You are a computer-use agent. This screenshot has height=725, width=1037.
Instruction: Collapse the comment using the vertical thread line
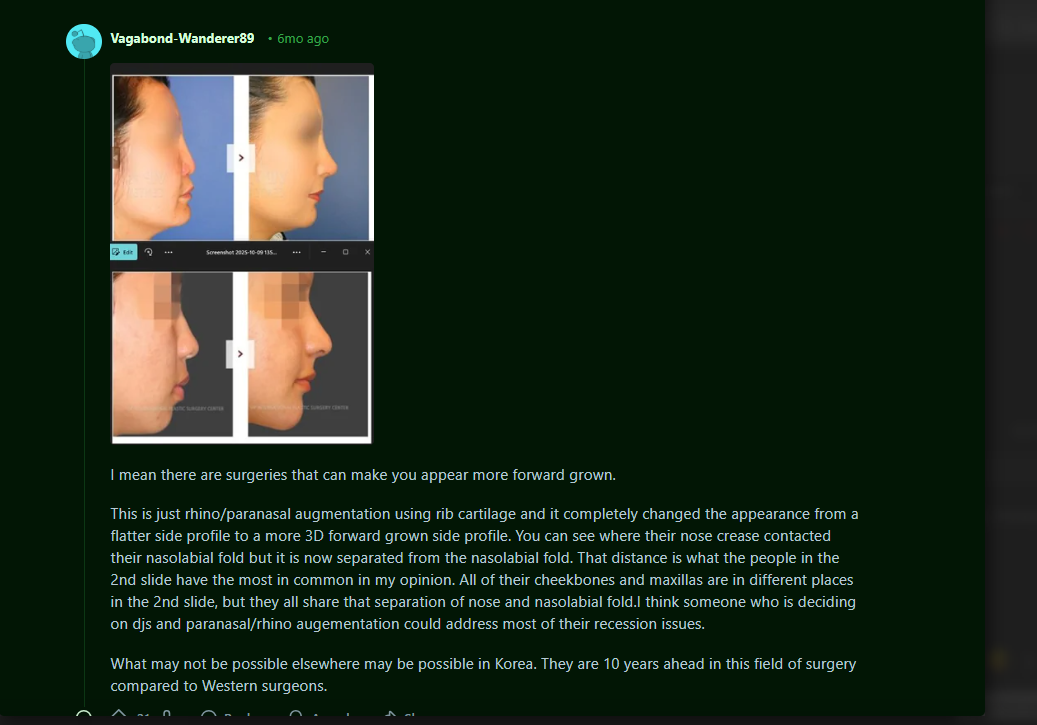pos(84,384)
